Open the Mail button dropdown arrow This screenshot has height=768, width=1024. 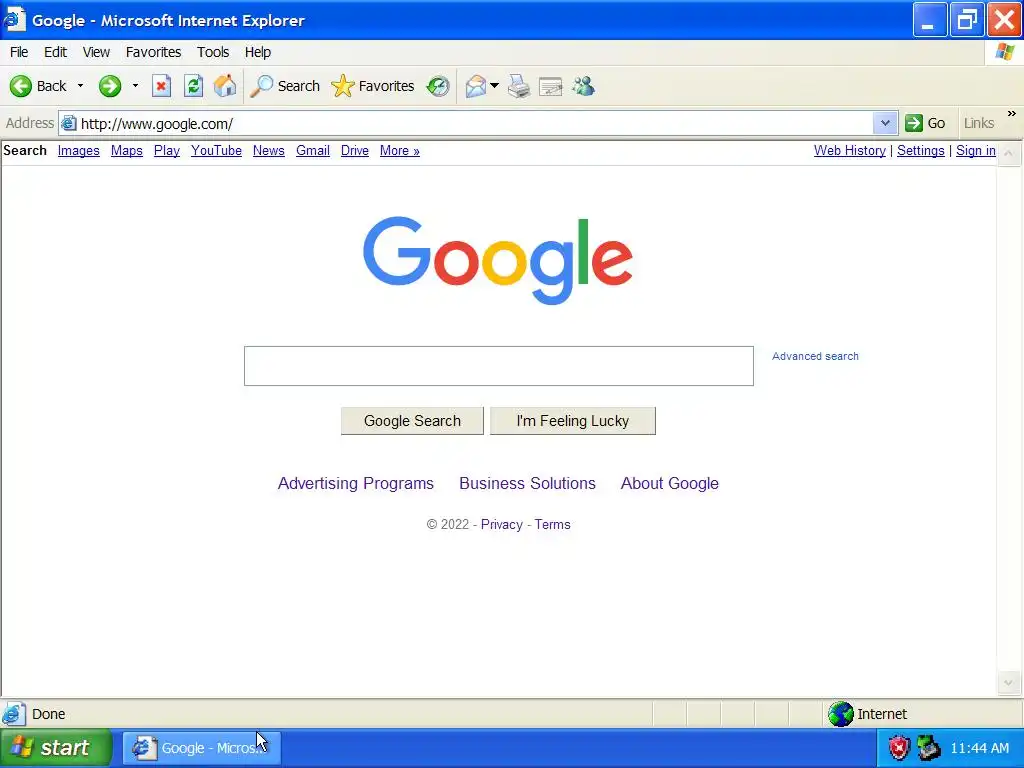[x=494, y=86]
